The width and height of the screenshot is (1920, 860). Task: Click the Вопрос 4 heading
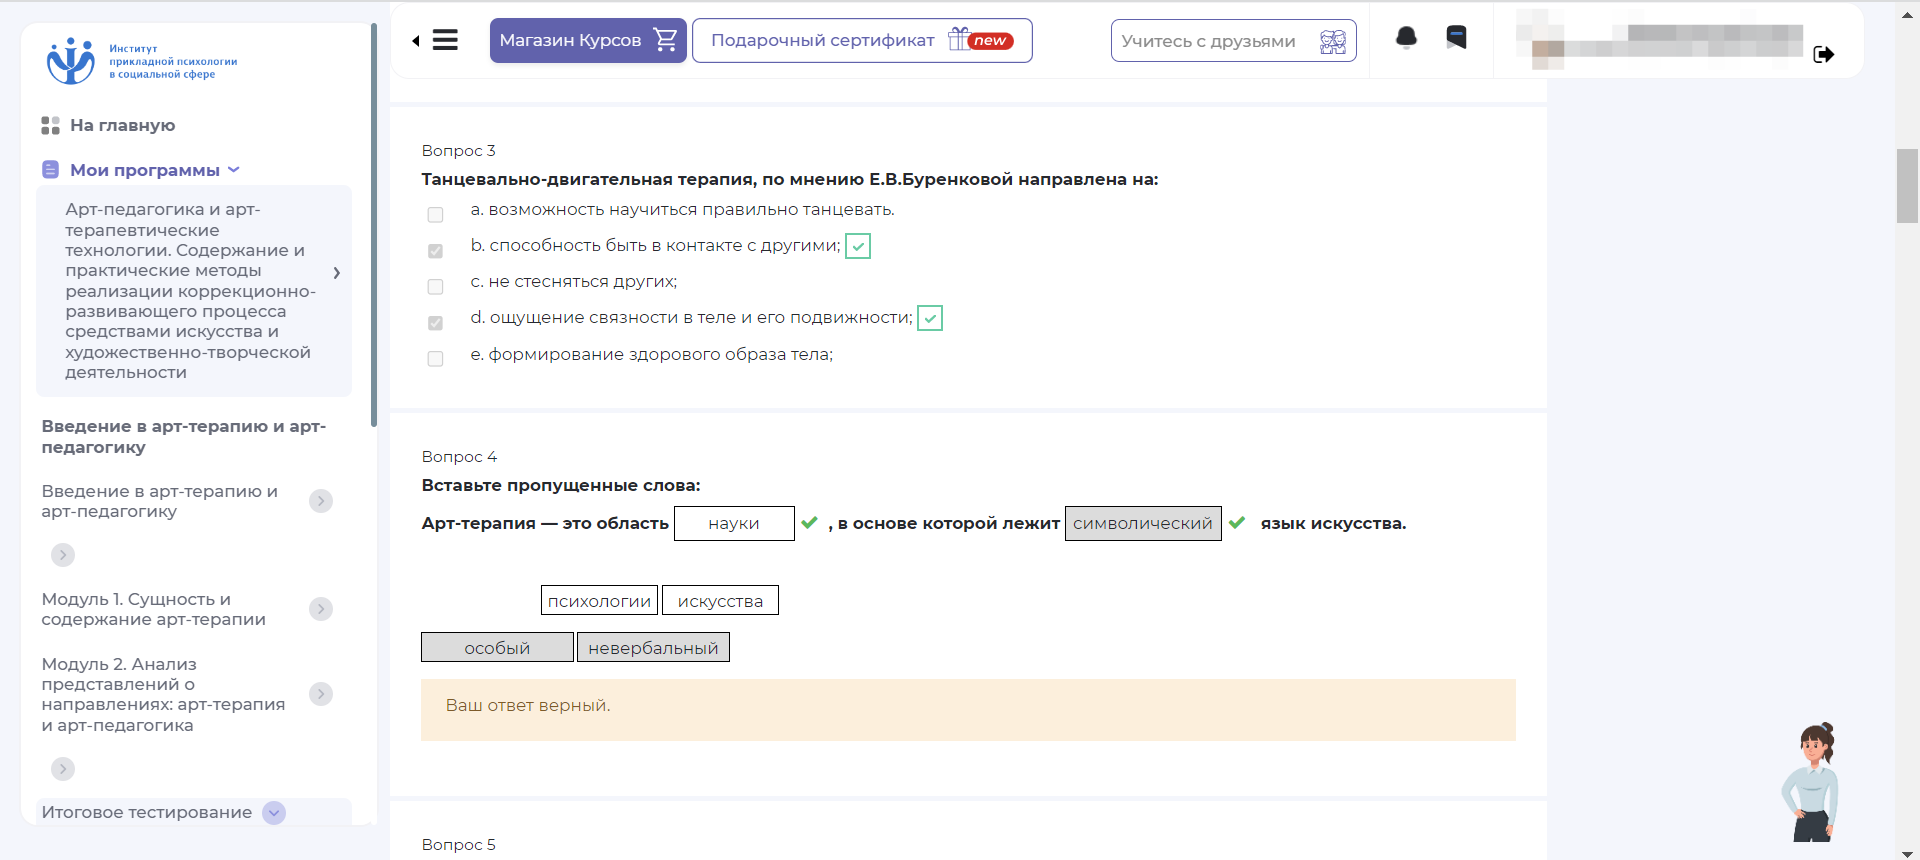[459, 456]
